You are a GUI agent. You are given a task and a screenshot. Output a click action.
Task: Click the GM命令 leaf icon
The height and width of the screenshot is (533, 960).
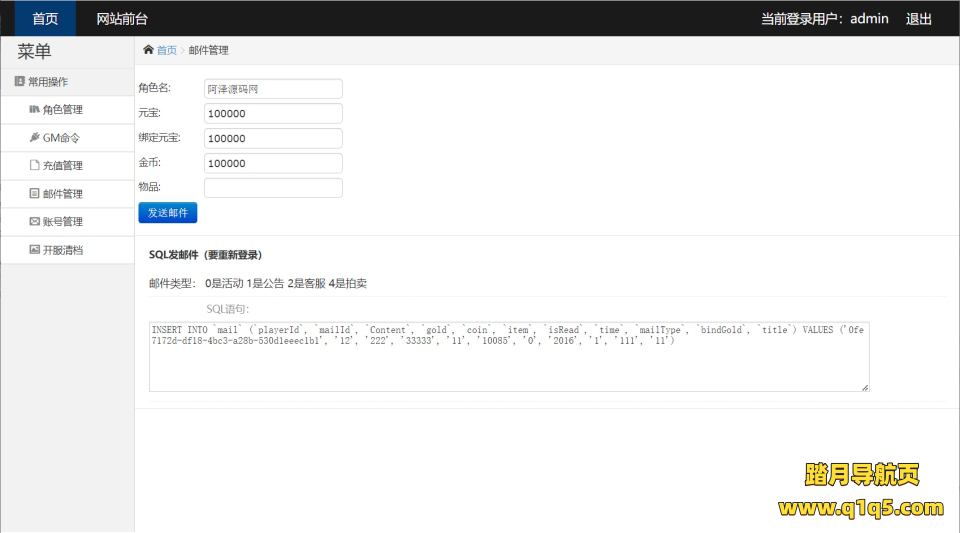(x=34, y=137)
